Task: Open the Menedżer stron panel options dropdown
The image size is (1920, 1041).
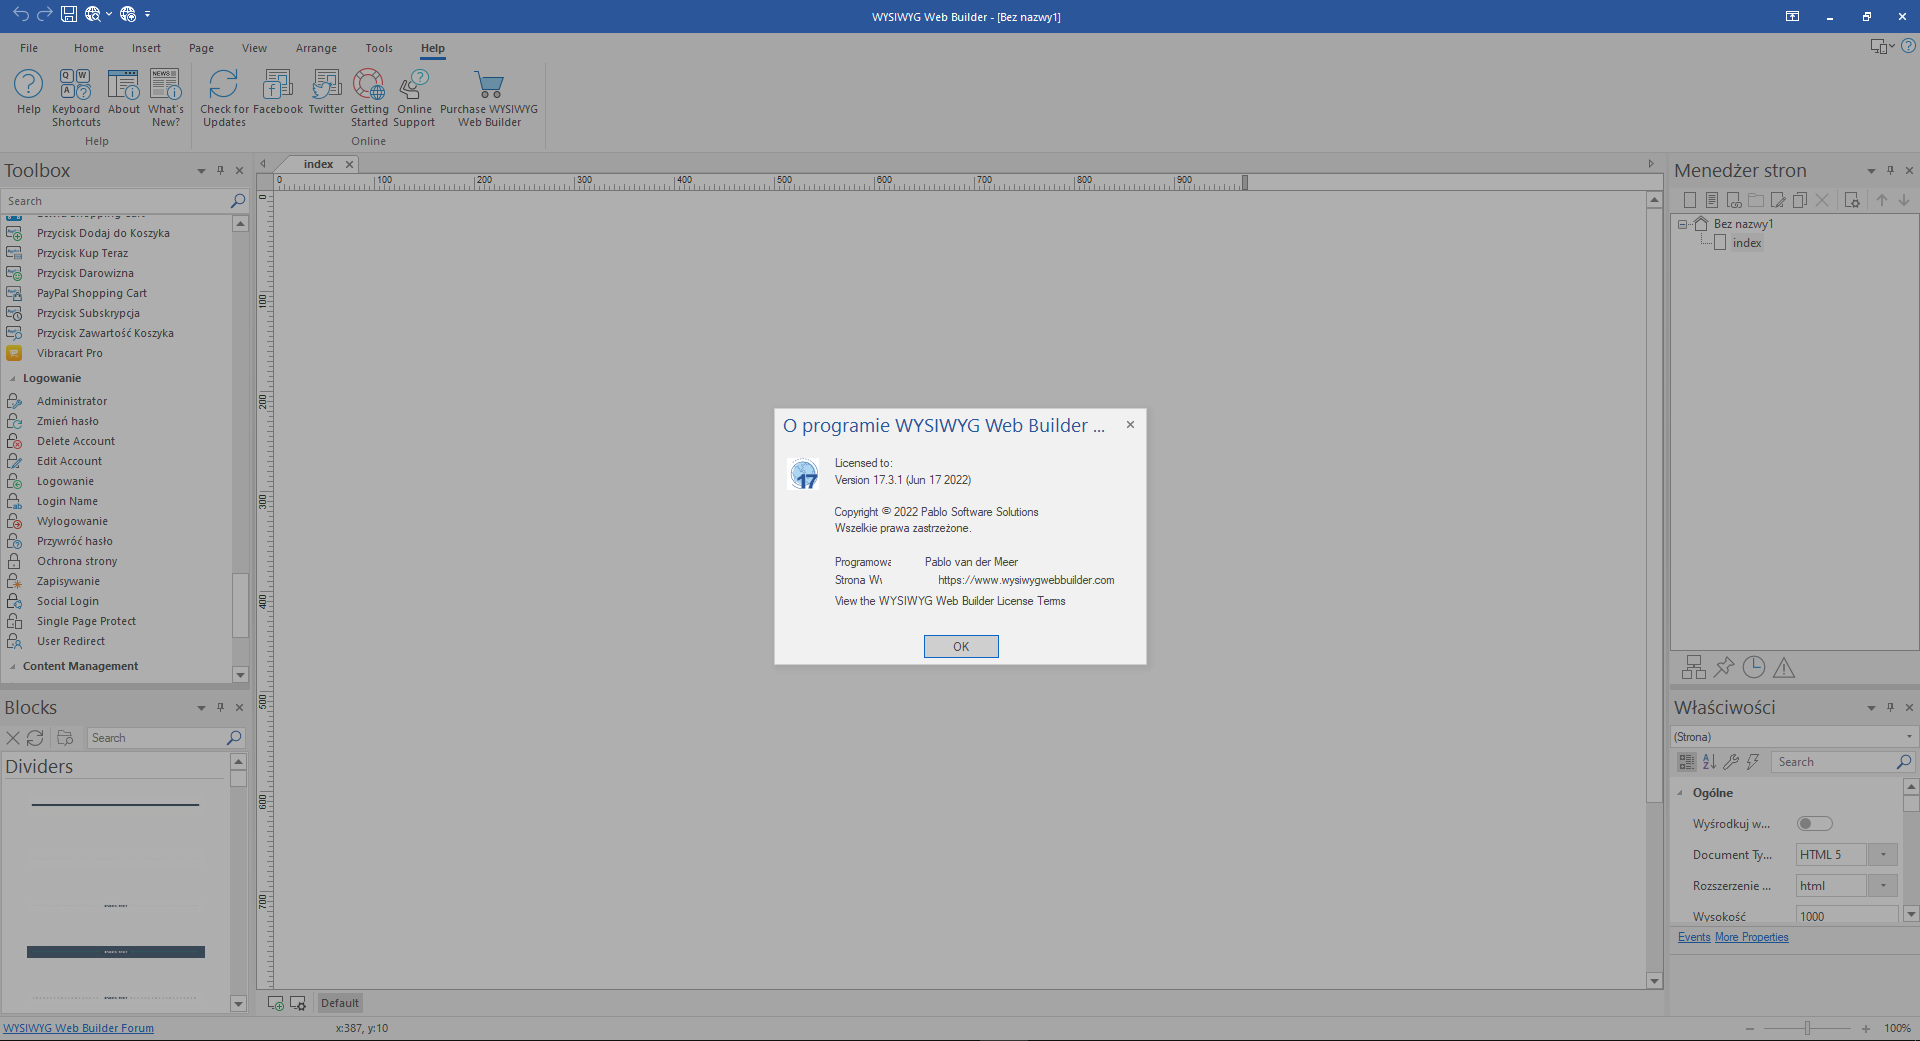Action: point(1871,171)
